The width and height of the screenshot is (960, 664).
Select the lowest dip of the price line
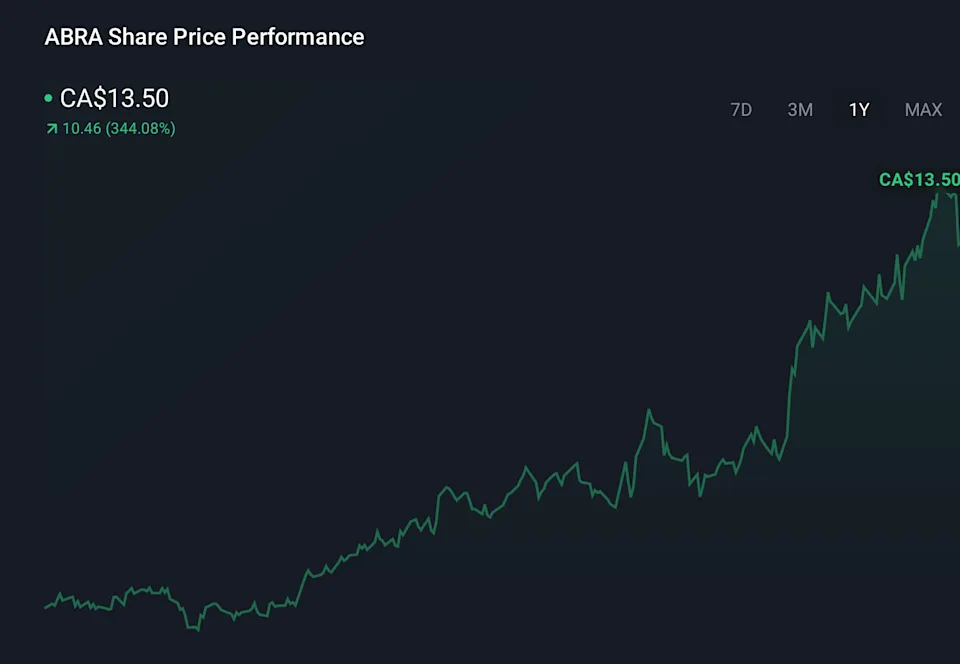coord(197,629)
